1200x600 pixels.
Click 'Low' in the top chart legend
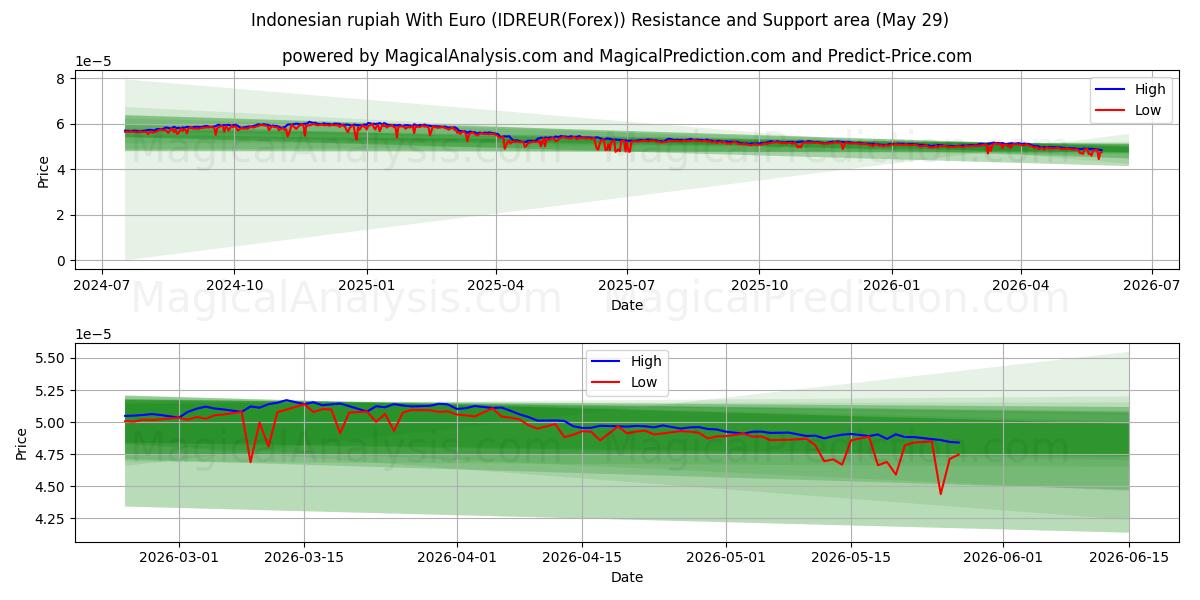pyautogui.click(x=1148, y=110)
